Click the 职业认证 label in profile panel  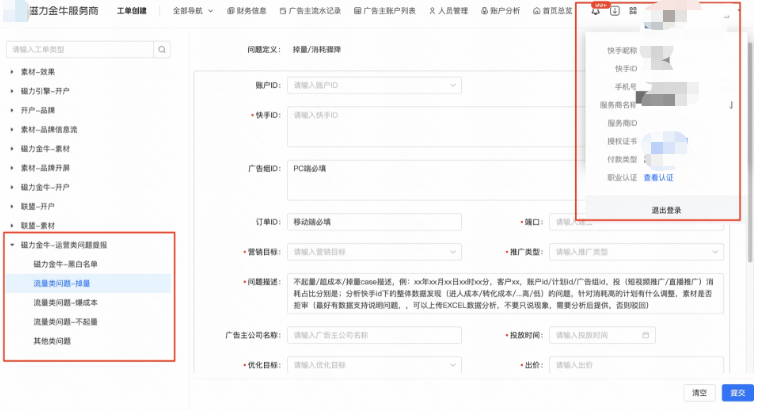(622, 178)
